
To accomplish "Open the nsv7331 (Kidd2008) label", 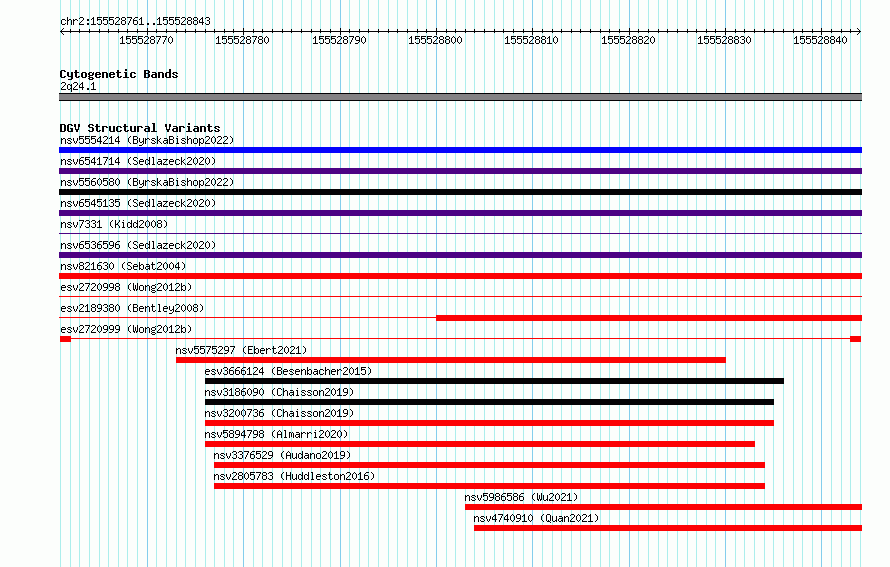I will click(x=114, y=224).
